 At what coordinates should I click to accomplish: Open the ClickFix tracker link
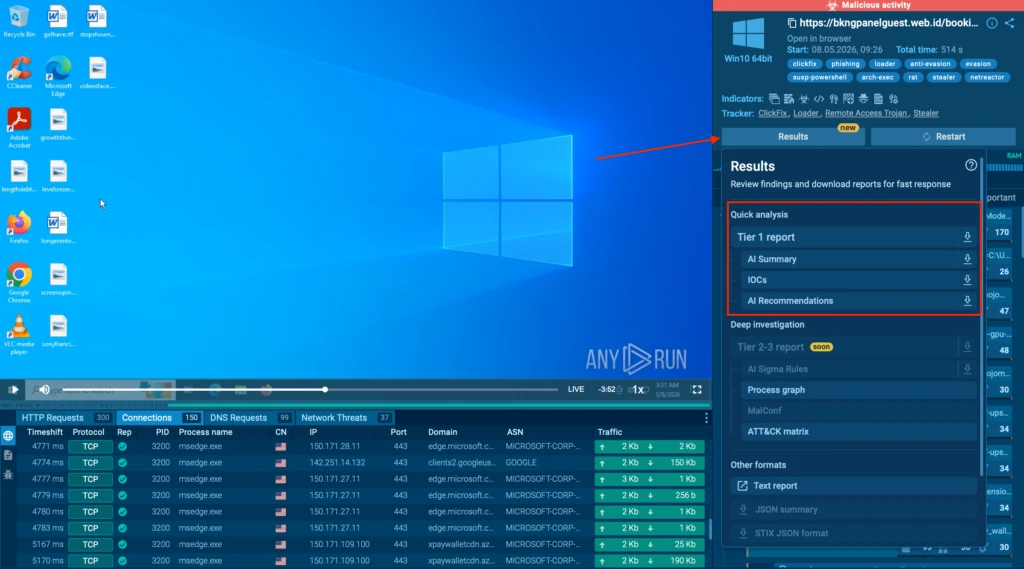(x=773, y=114)
